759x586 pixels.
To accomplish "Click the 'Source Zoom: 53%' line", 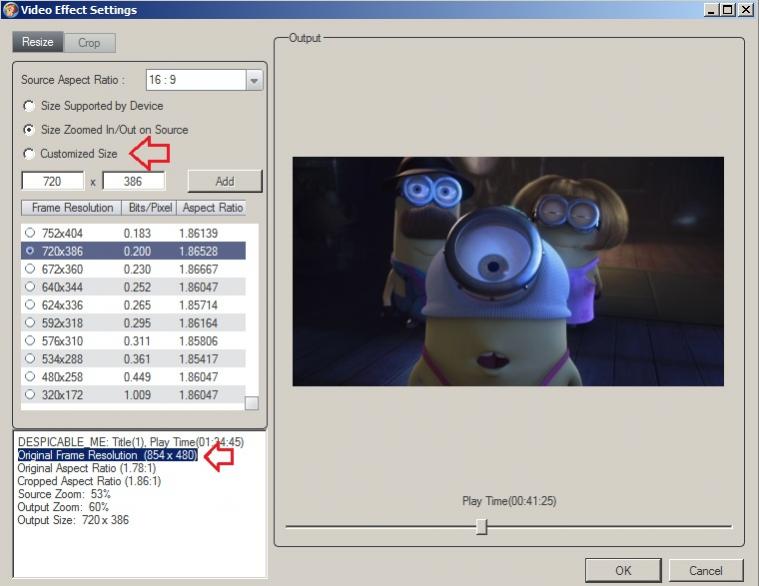I will 64,494.
